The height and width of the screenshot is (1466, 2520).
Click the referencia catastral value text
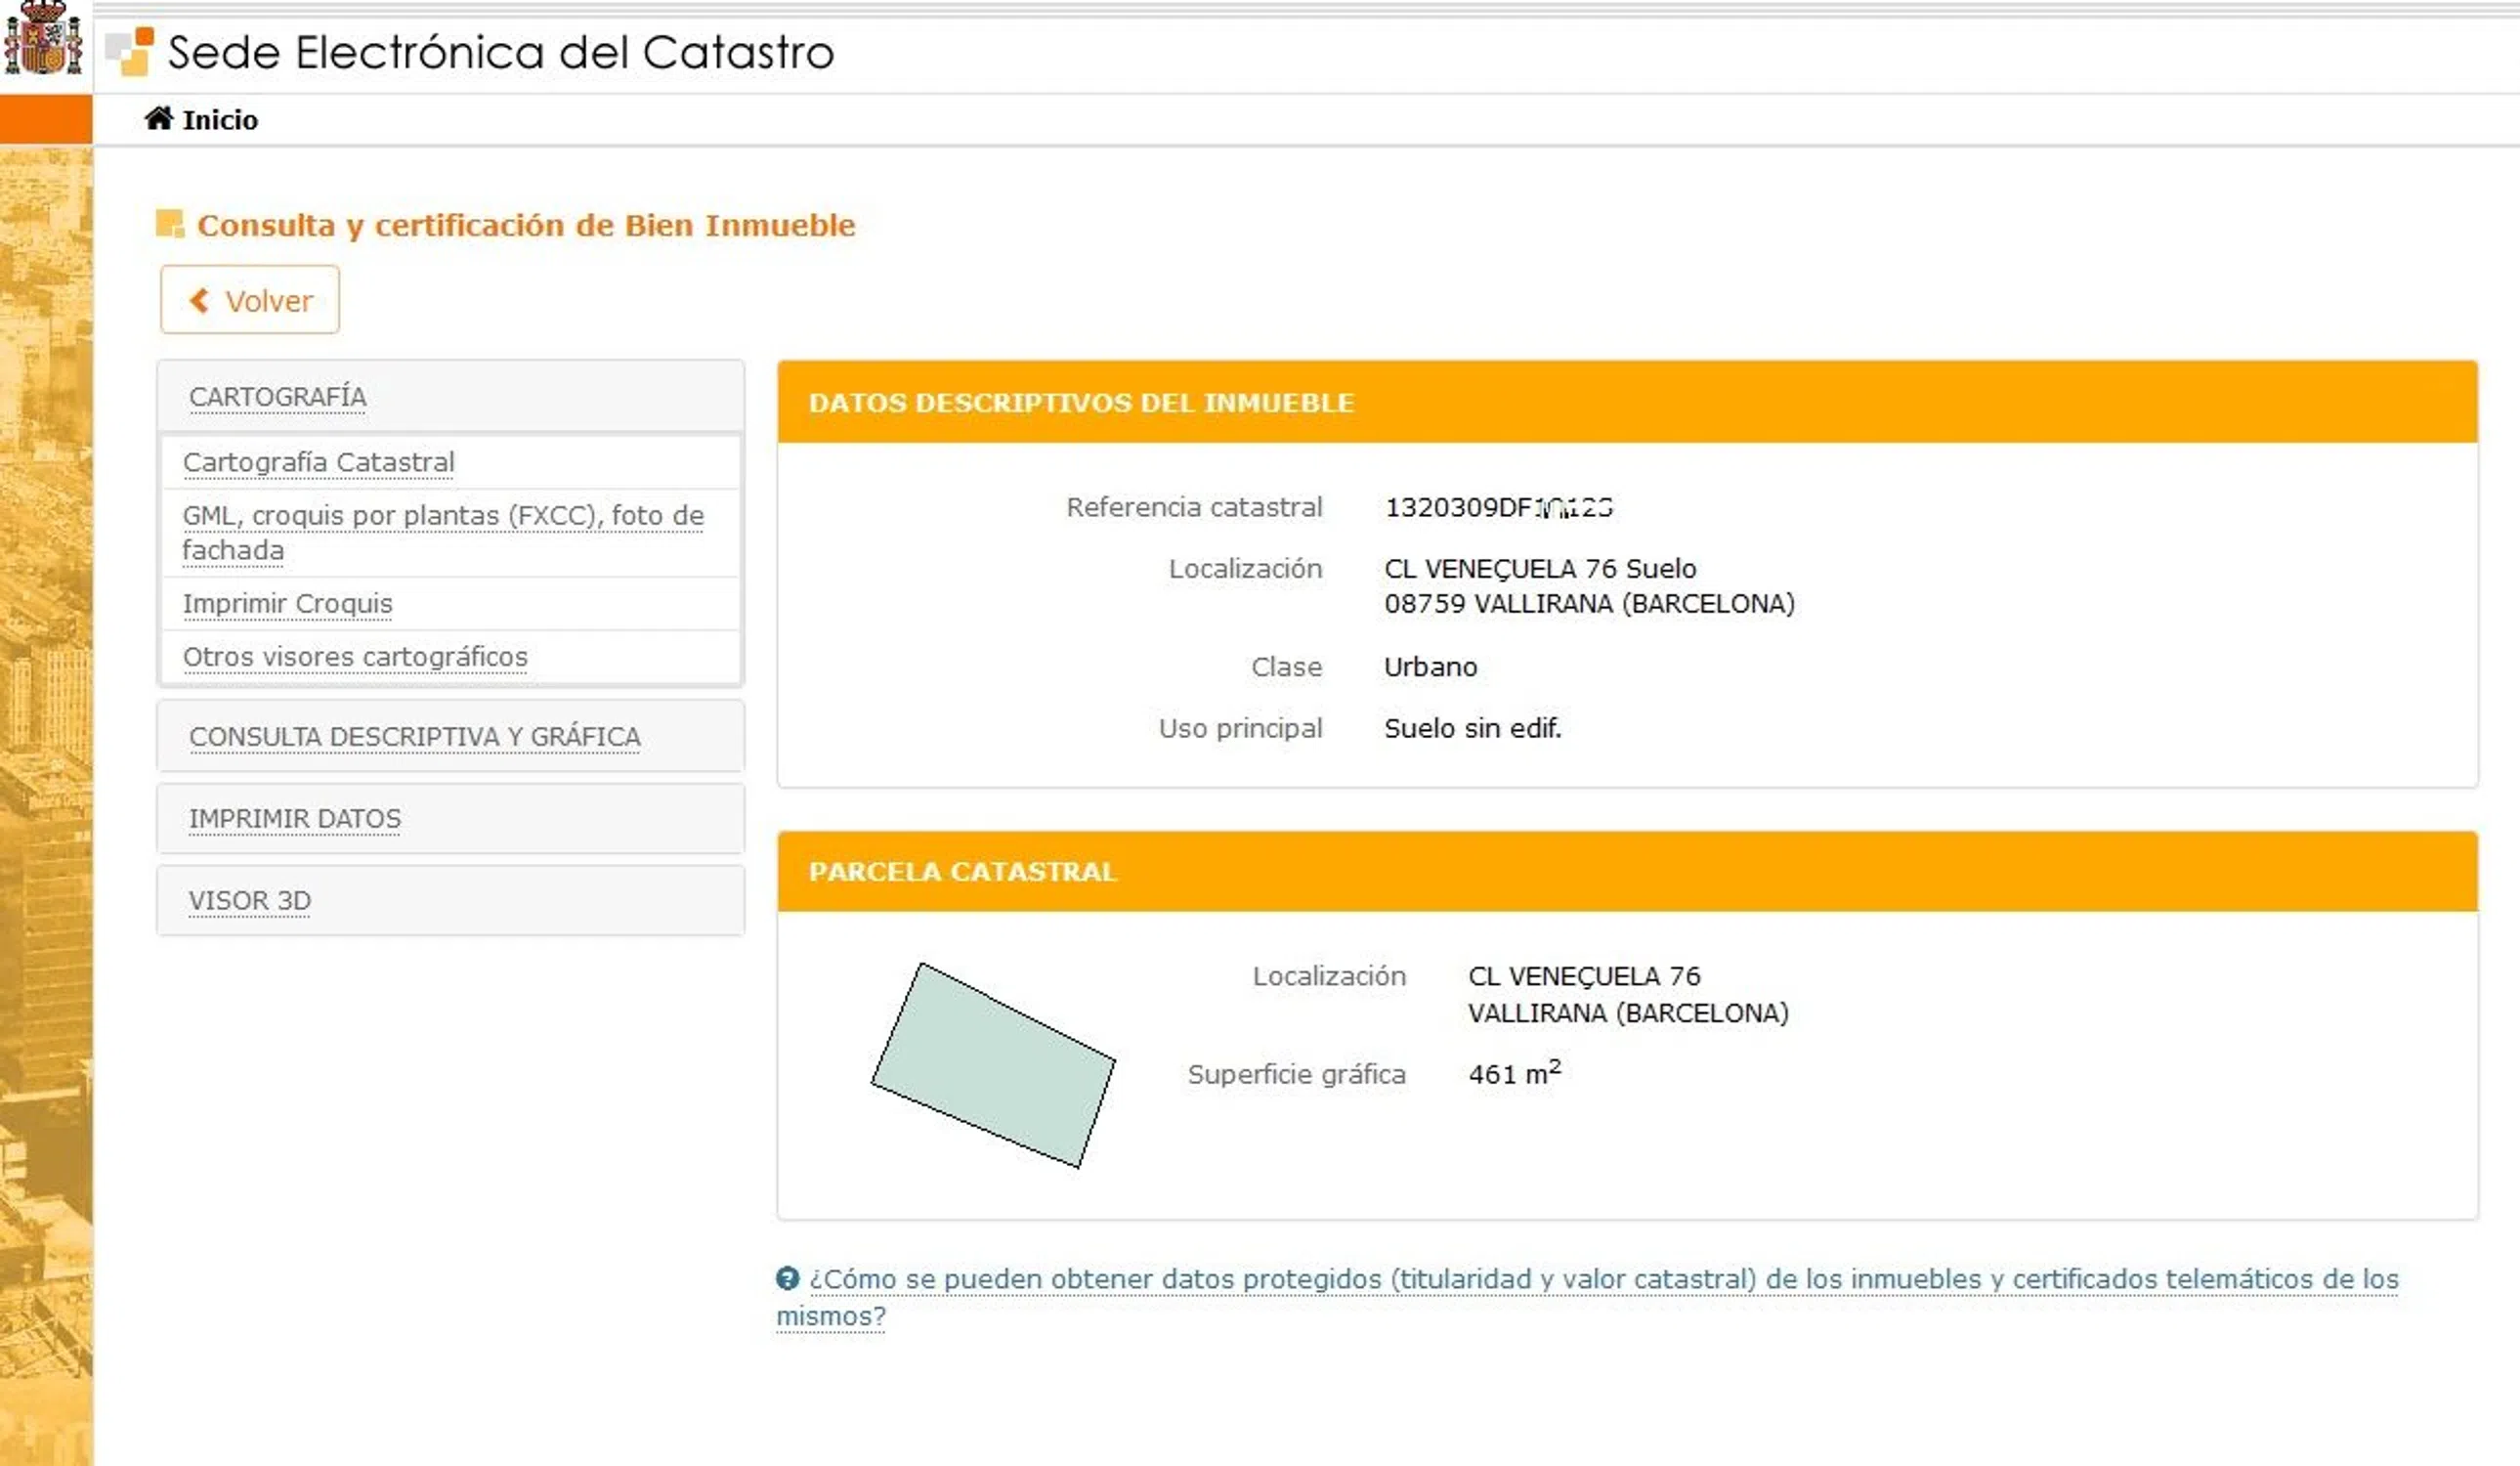1497,508
